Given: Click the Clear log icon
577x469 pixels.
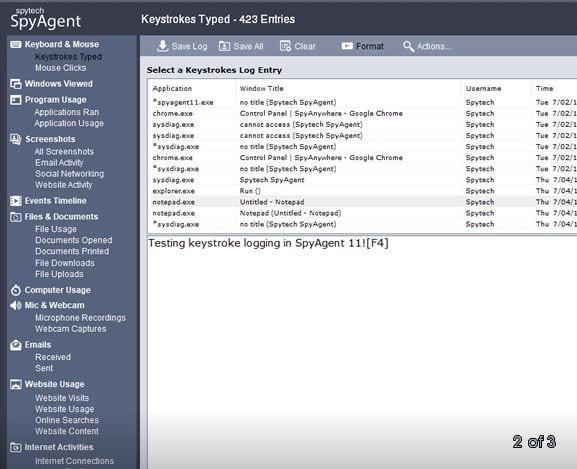Looking at the screenshot, I should click(x=285, y=46).
